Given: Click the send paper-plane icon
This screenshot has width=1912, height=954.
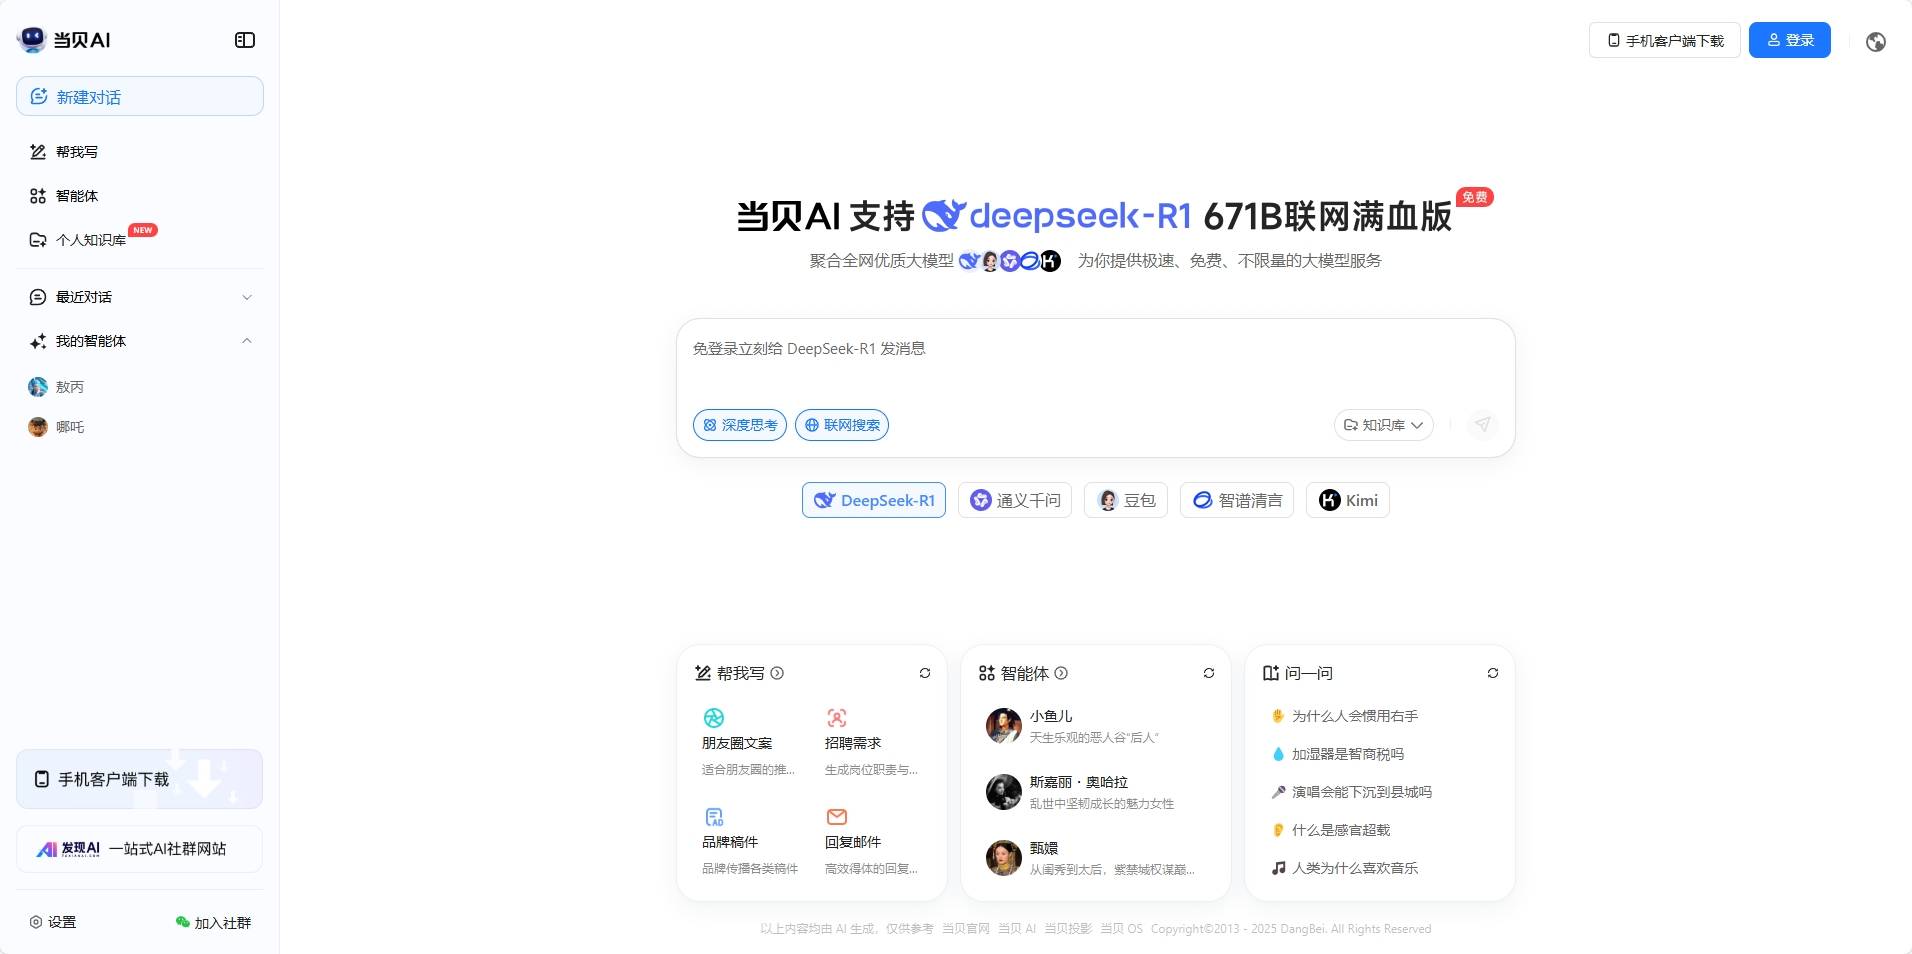Looking at the screenshot, I should (x=1483, y=425).
